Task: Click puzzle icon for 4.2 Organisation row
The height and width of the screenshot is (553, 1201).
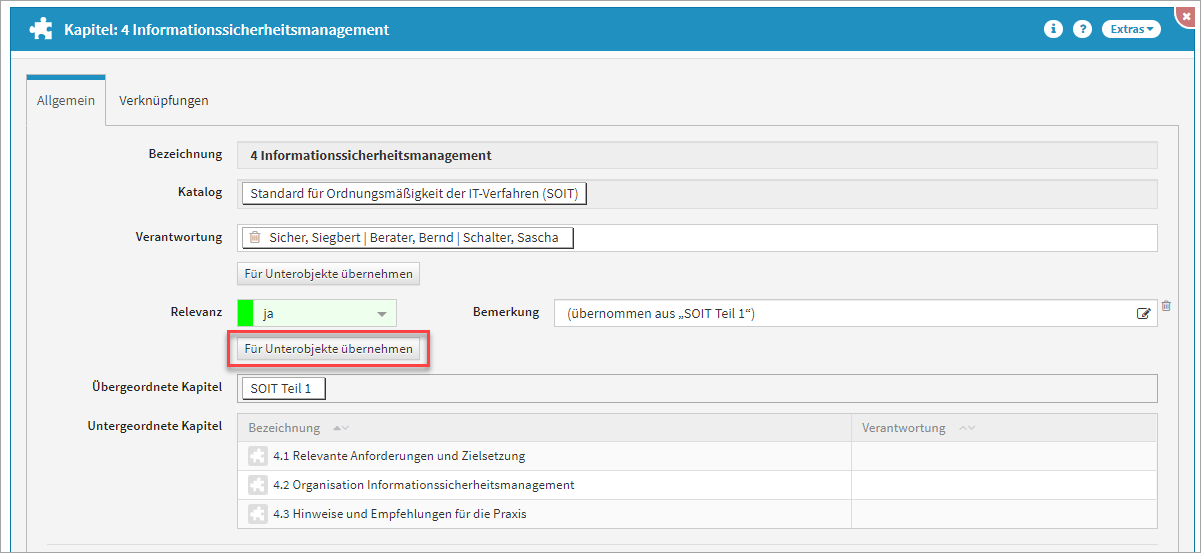Action: (258, 485)
